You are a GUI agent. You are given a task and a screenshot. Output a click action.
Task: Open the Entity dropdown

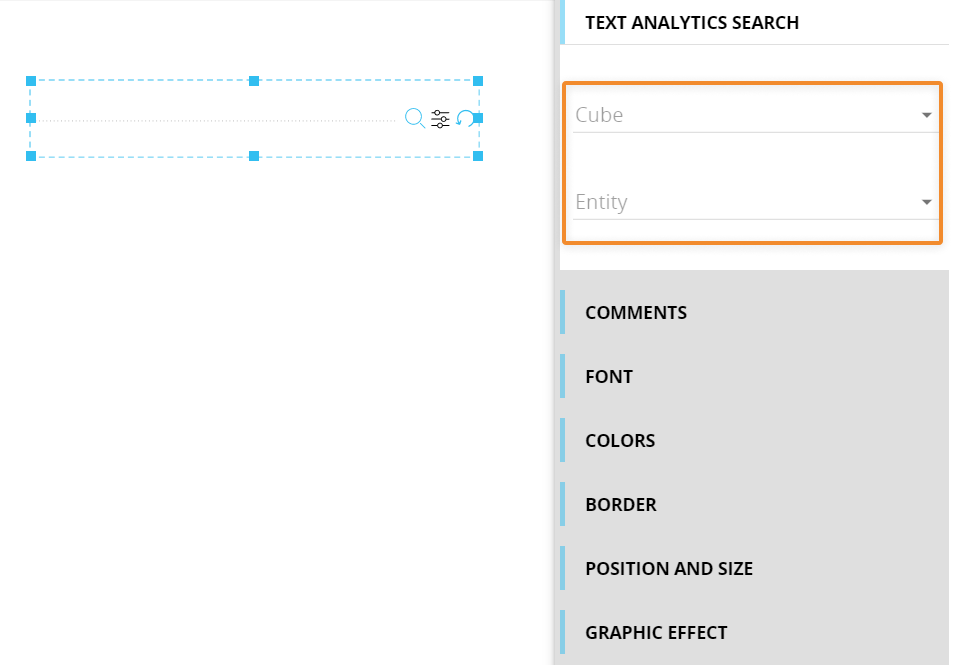coord(754,202)
